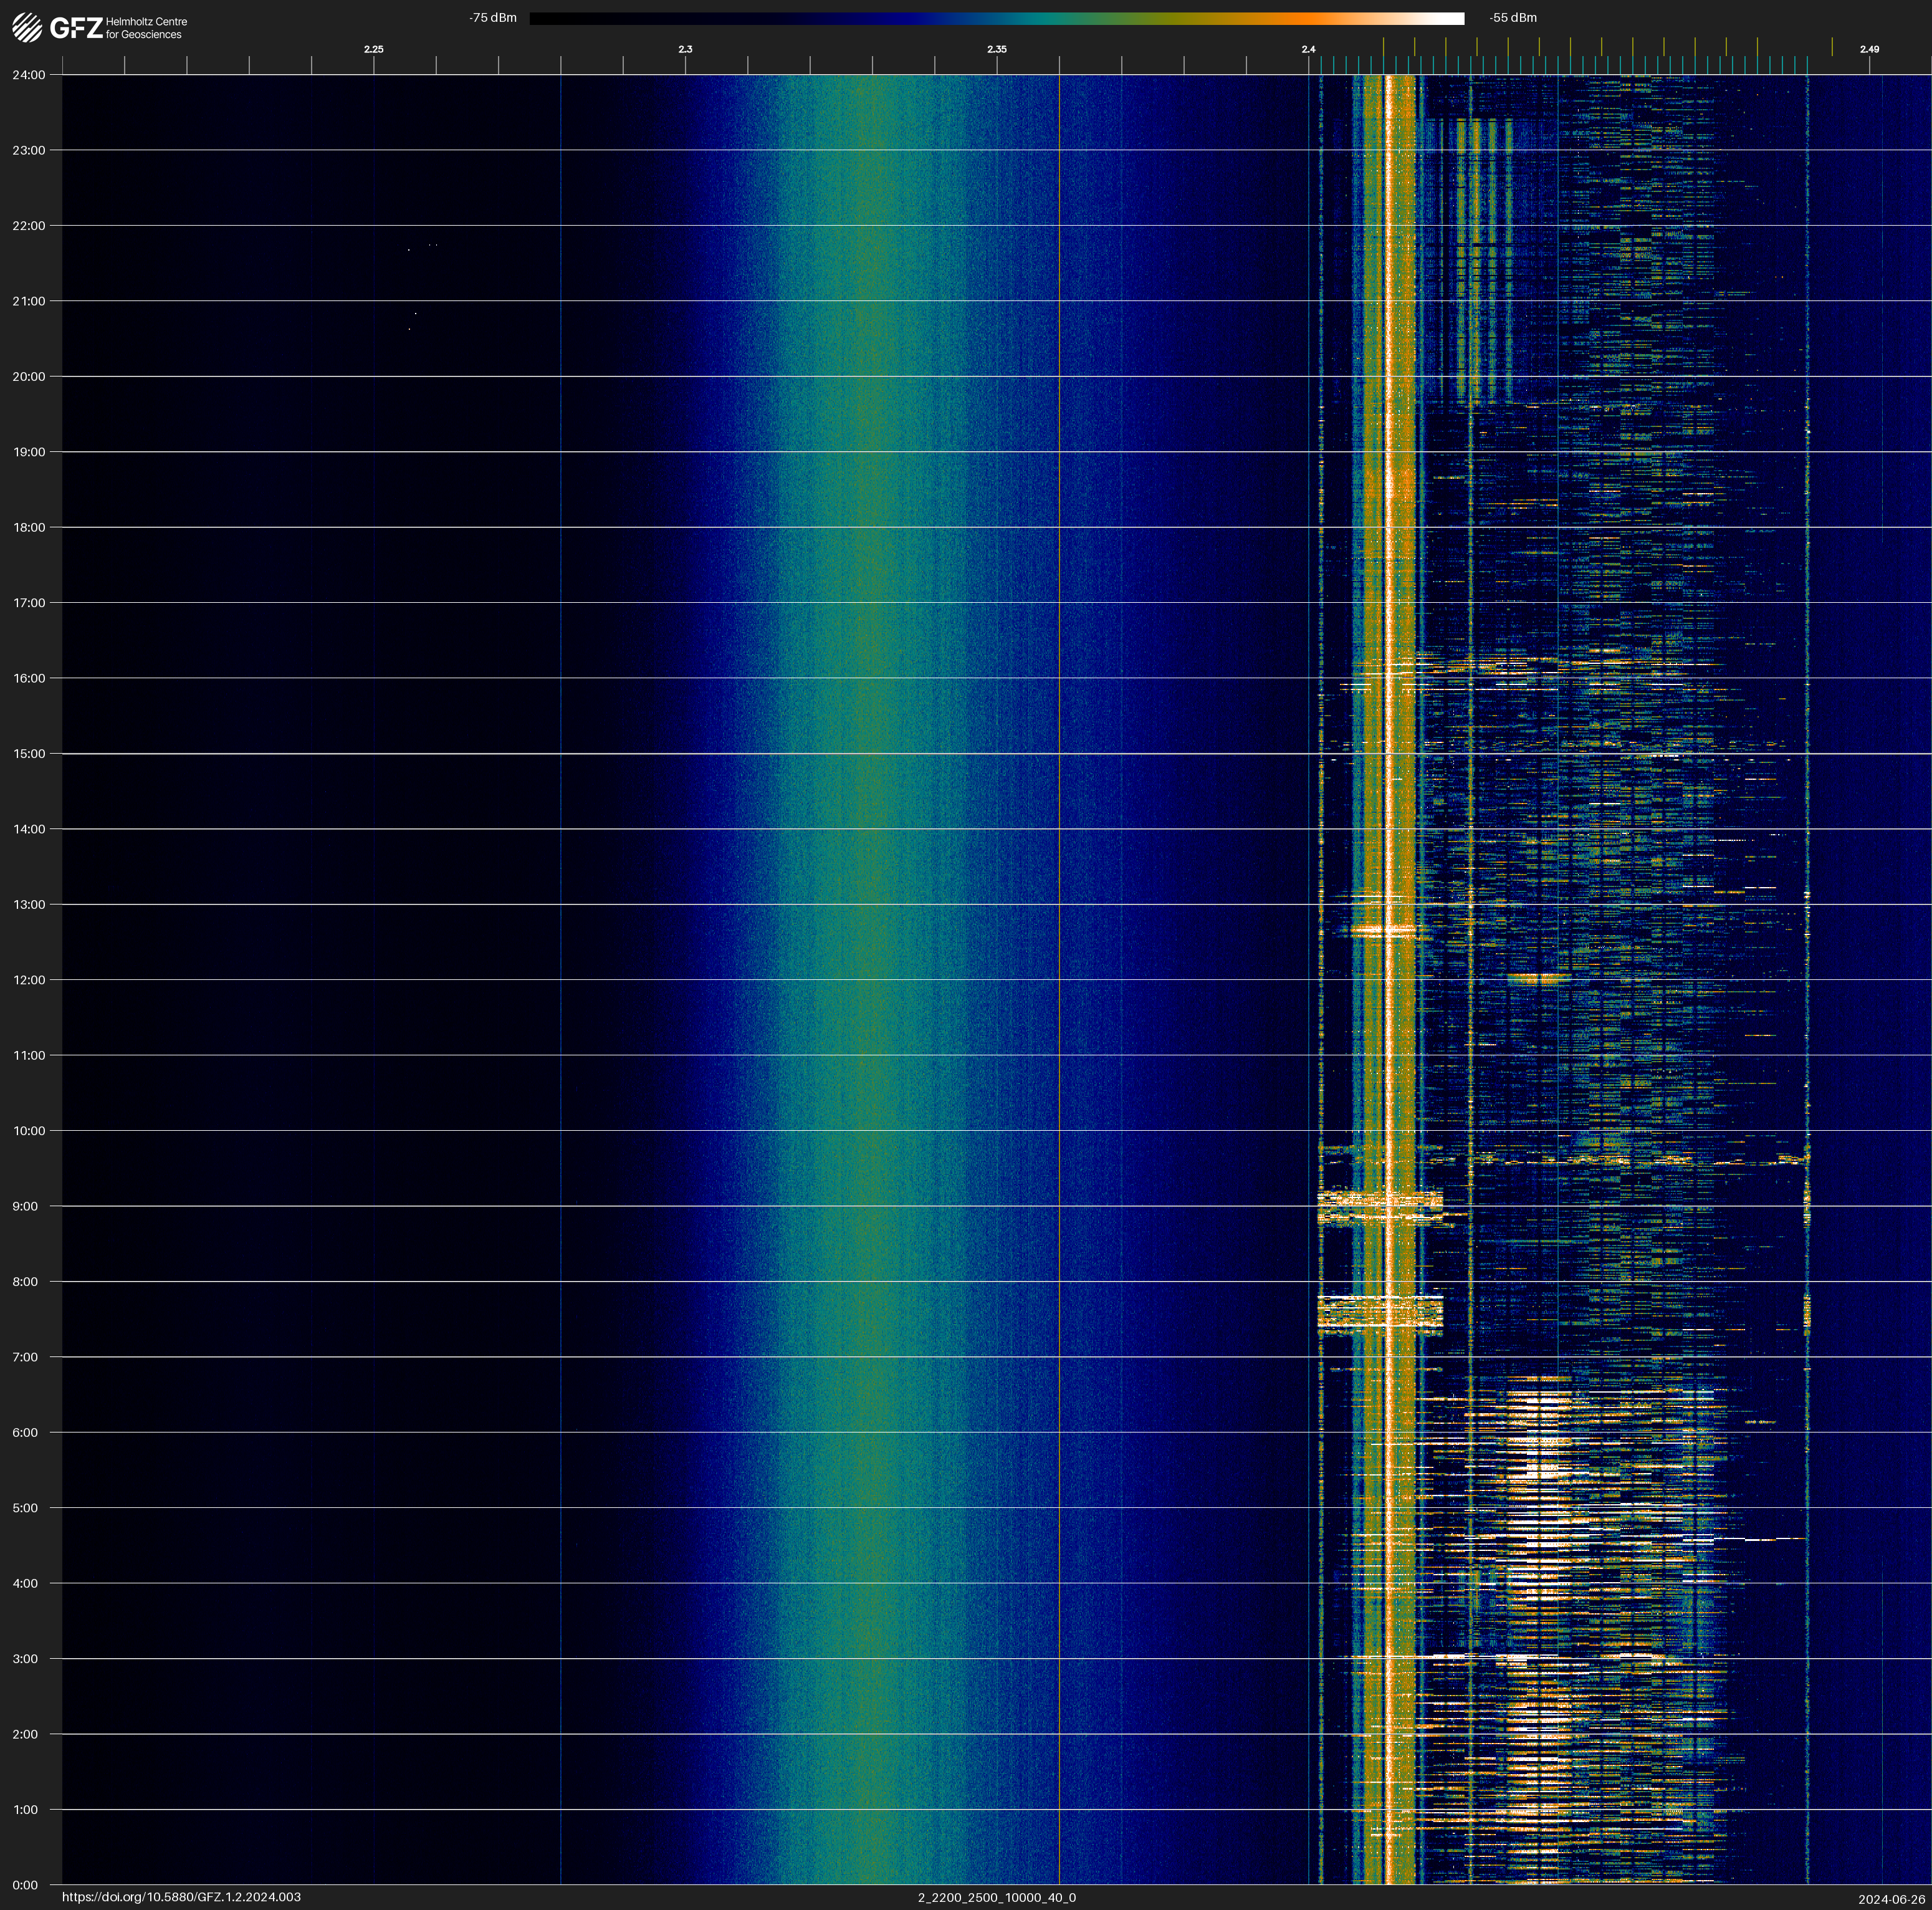Click the 3:00 time axis label
The width and height of the screenshot is (1932, 1910).
pos(26,1659)
